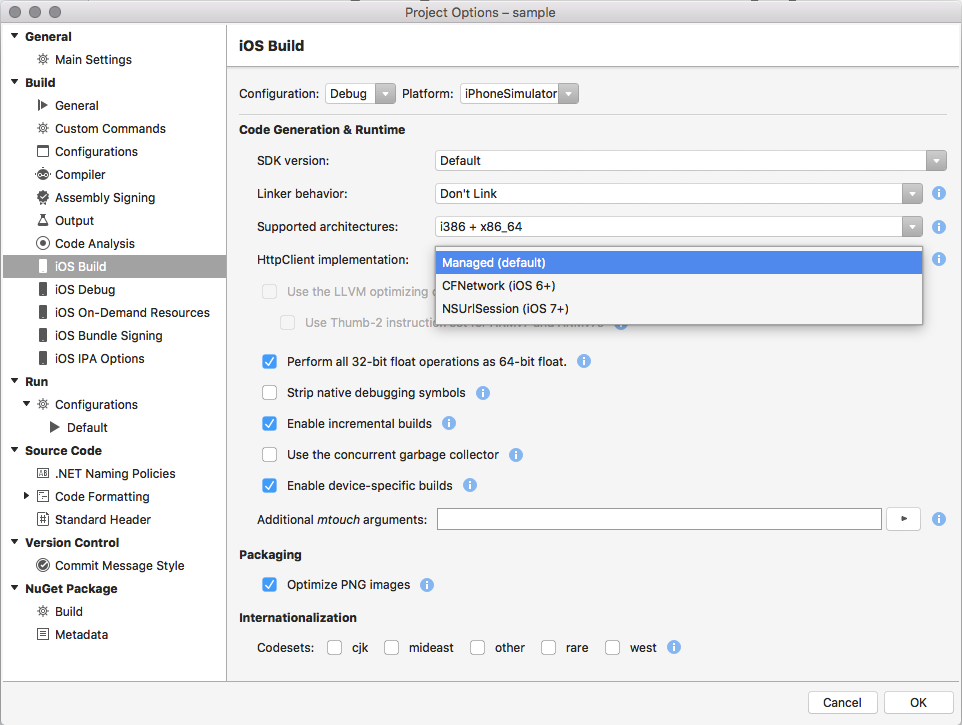962x725 pixels.
Task: Select the Standard Header hash icon
Action: (43, 520)
